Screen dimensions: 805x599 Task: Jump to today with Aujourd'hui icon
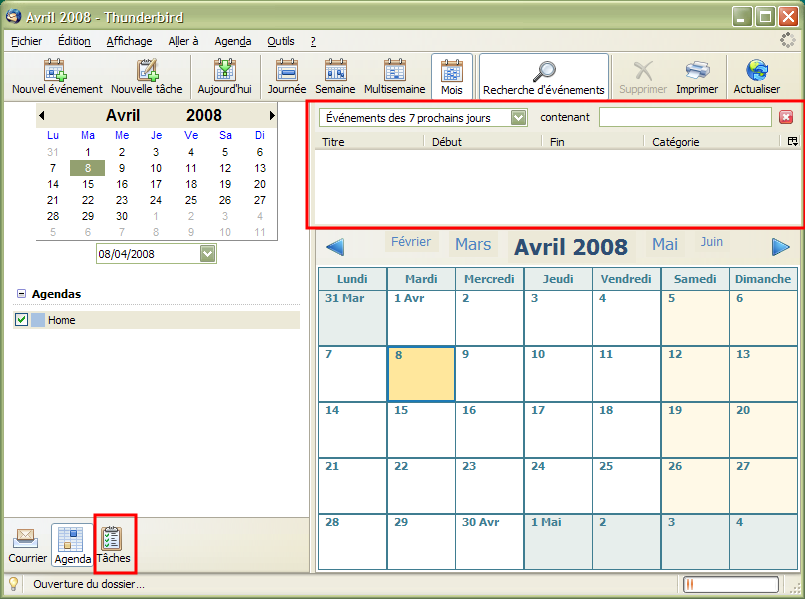(x=224, y=70)
